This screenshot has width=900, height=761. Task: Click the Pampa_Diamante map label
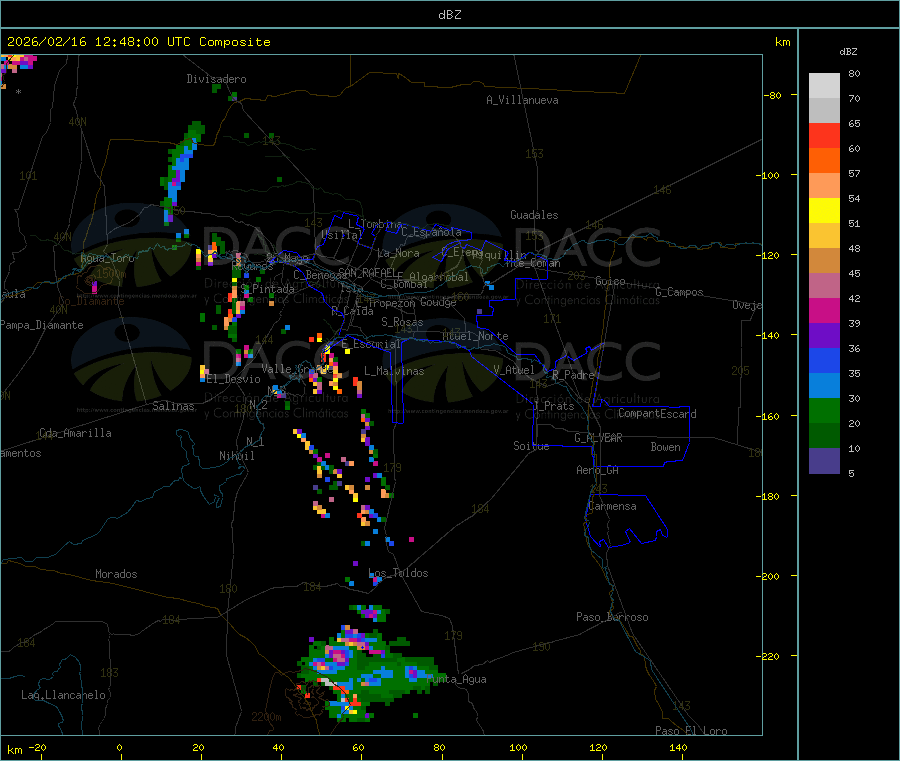pos(42,325)
